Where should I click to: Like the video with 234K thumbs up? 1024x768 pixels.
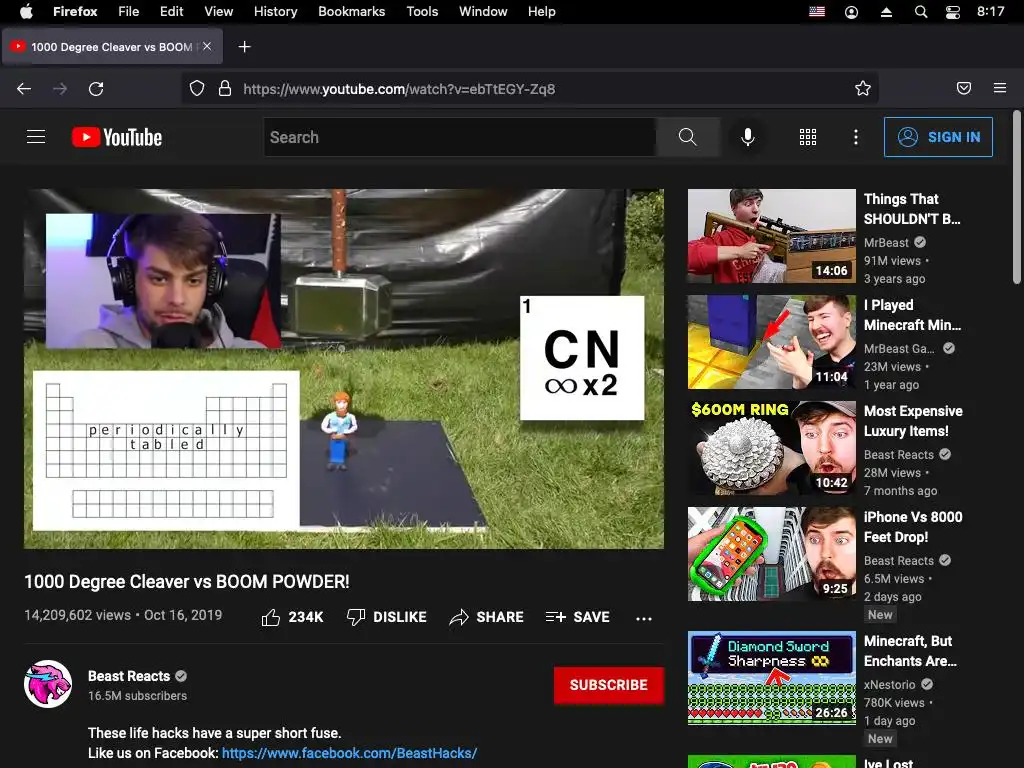293,617
